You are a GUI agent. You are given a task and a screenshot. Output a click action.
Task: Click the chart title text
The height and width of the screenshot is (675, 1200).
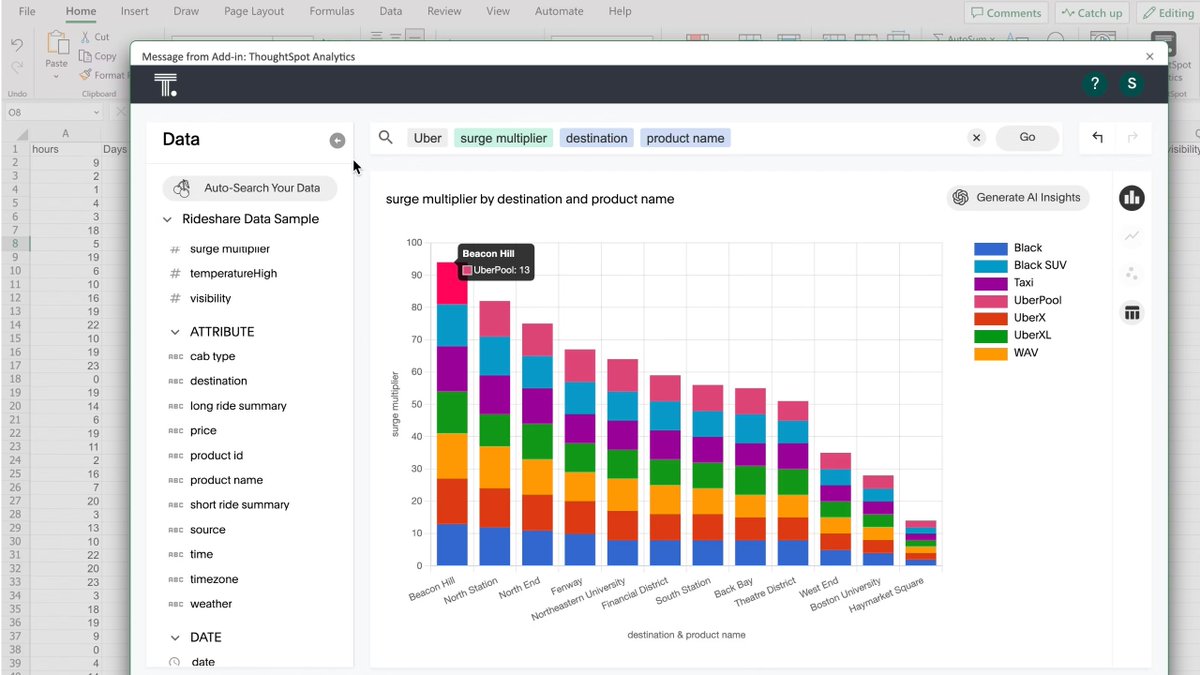pyautogui.click(x=530, y=199)
